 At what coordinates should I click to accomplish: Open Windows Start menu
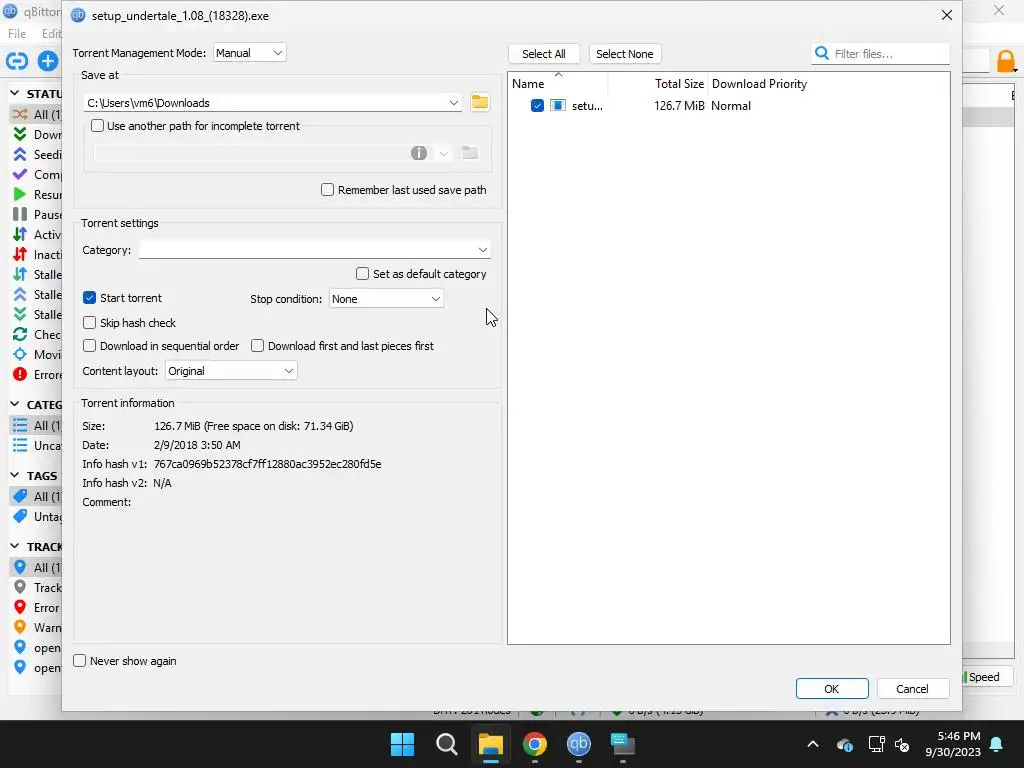point(402,744)
